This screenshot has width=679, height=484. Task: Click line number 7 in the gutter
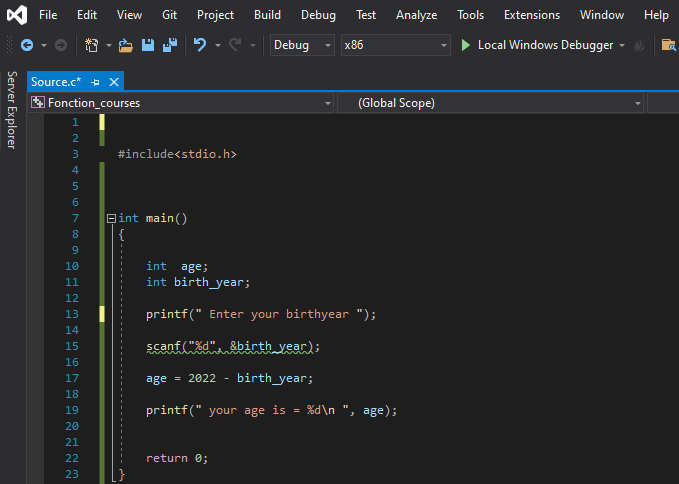[75, 218]
